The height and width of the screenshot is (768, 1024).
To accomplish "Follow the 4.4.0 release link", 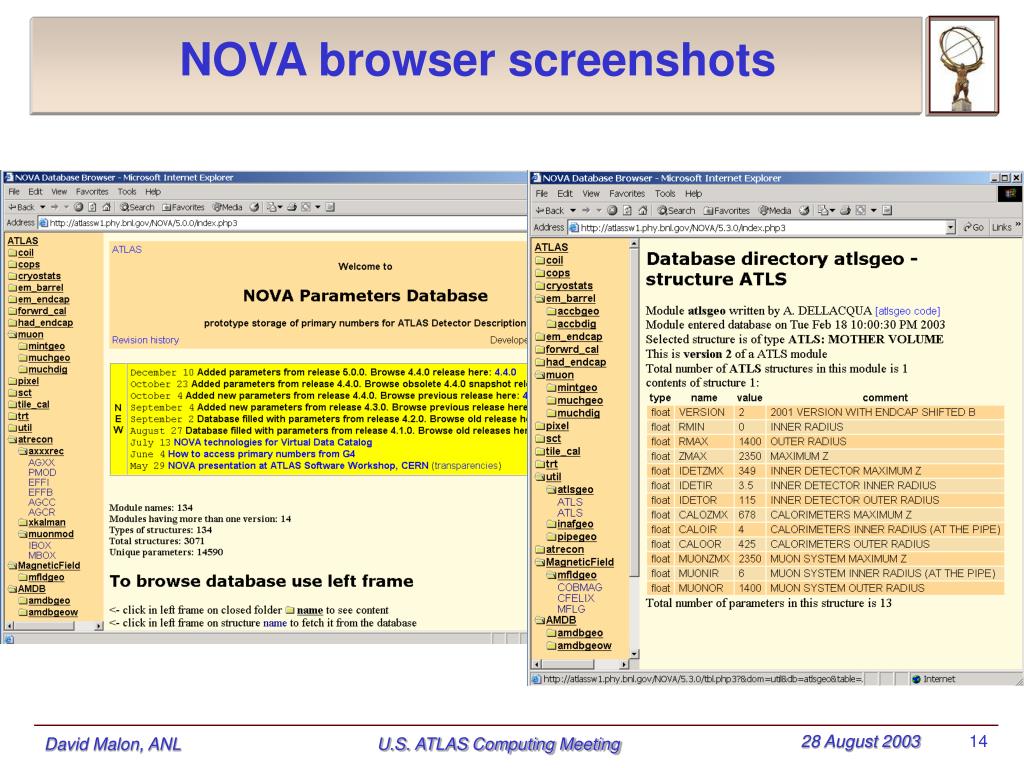I will 505,372.
